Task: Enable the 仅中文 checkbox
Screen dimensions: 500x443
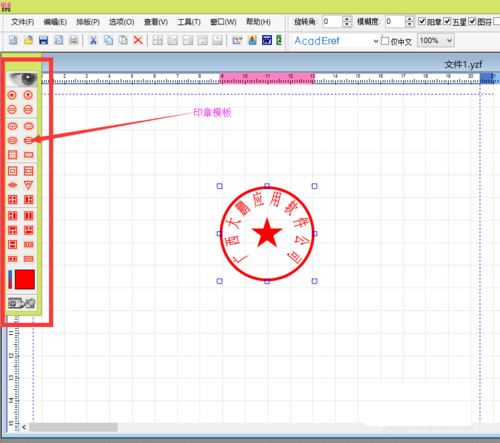Action: [385, 41]
